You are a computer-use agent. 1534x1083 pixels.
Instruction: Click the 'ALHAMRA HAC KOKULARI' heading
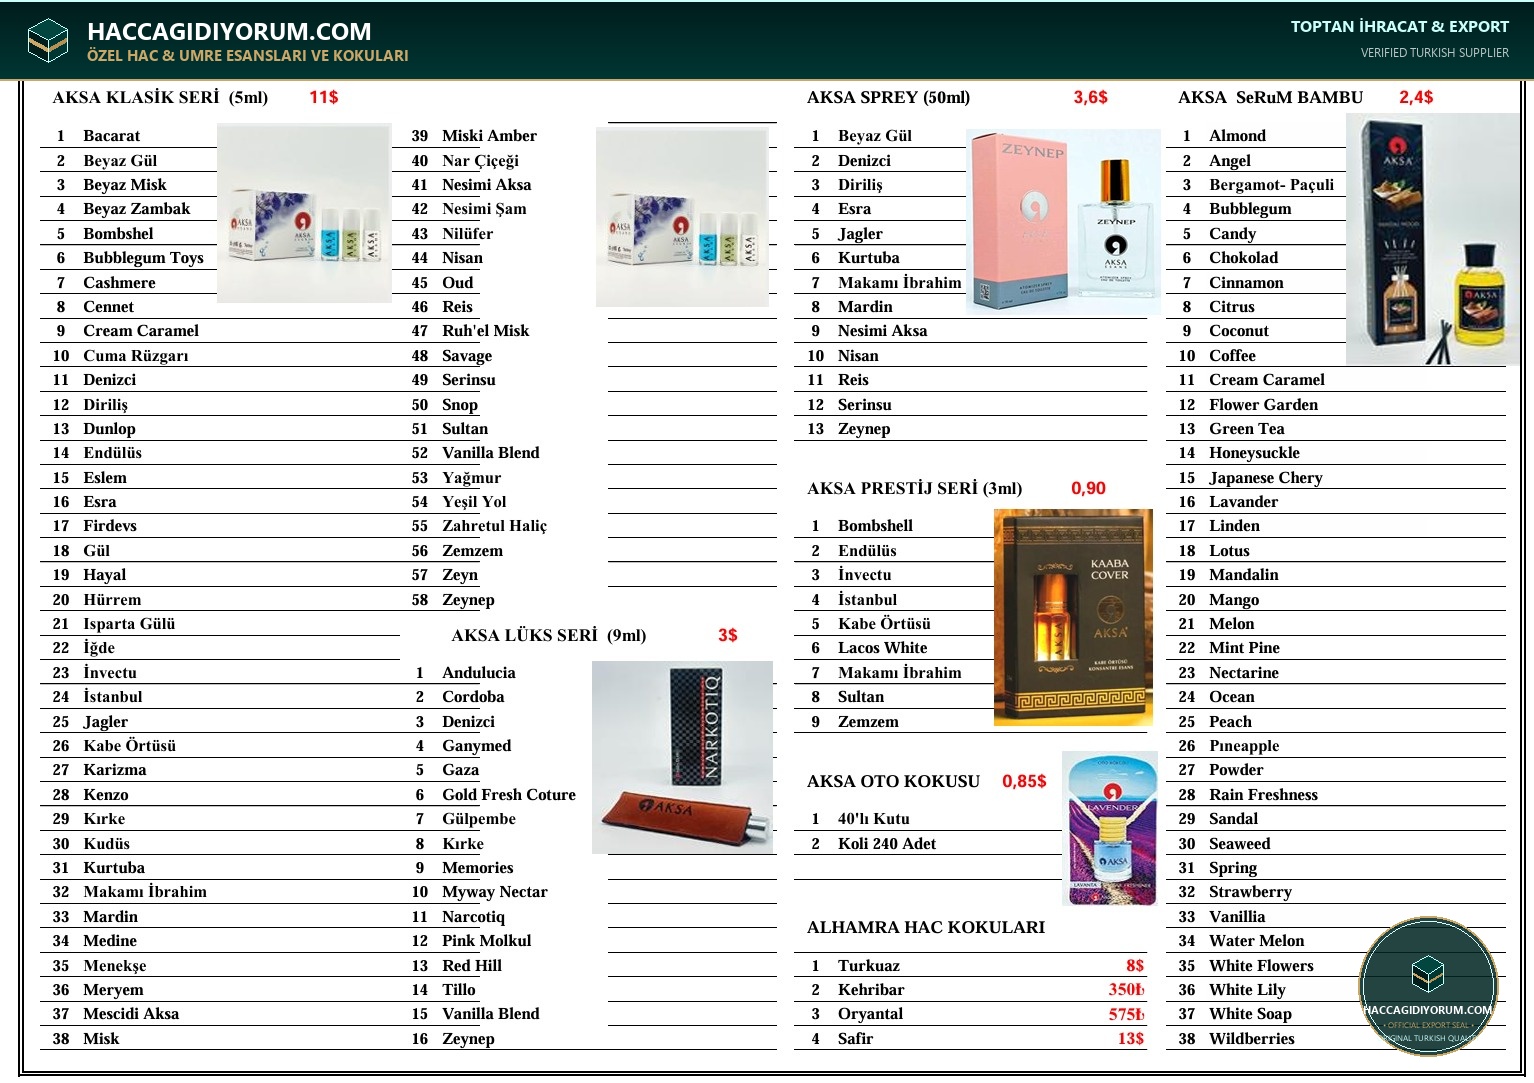click(x=926, y=927)
